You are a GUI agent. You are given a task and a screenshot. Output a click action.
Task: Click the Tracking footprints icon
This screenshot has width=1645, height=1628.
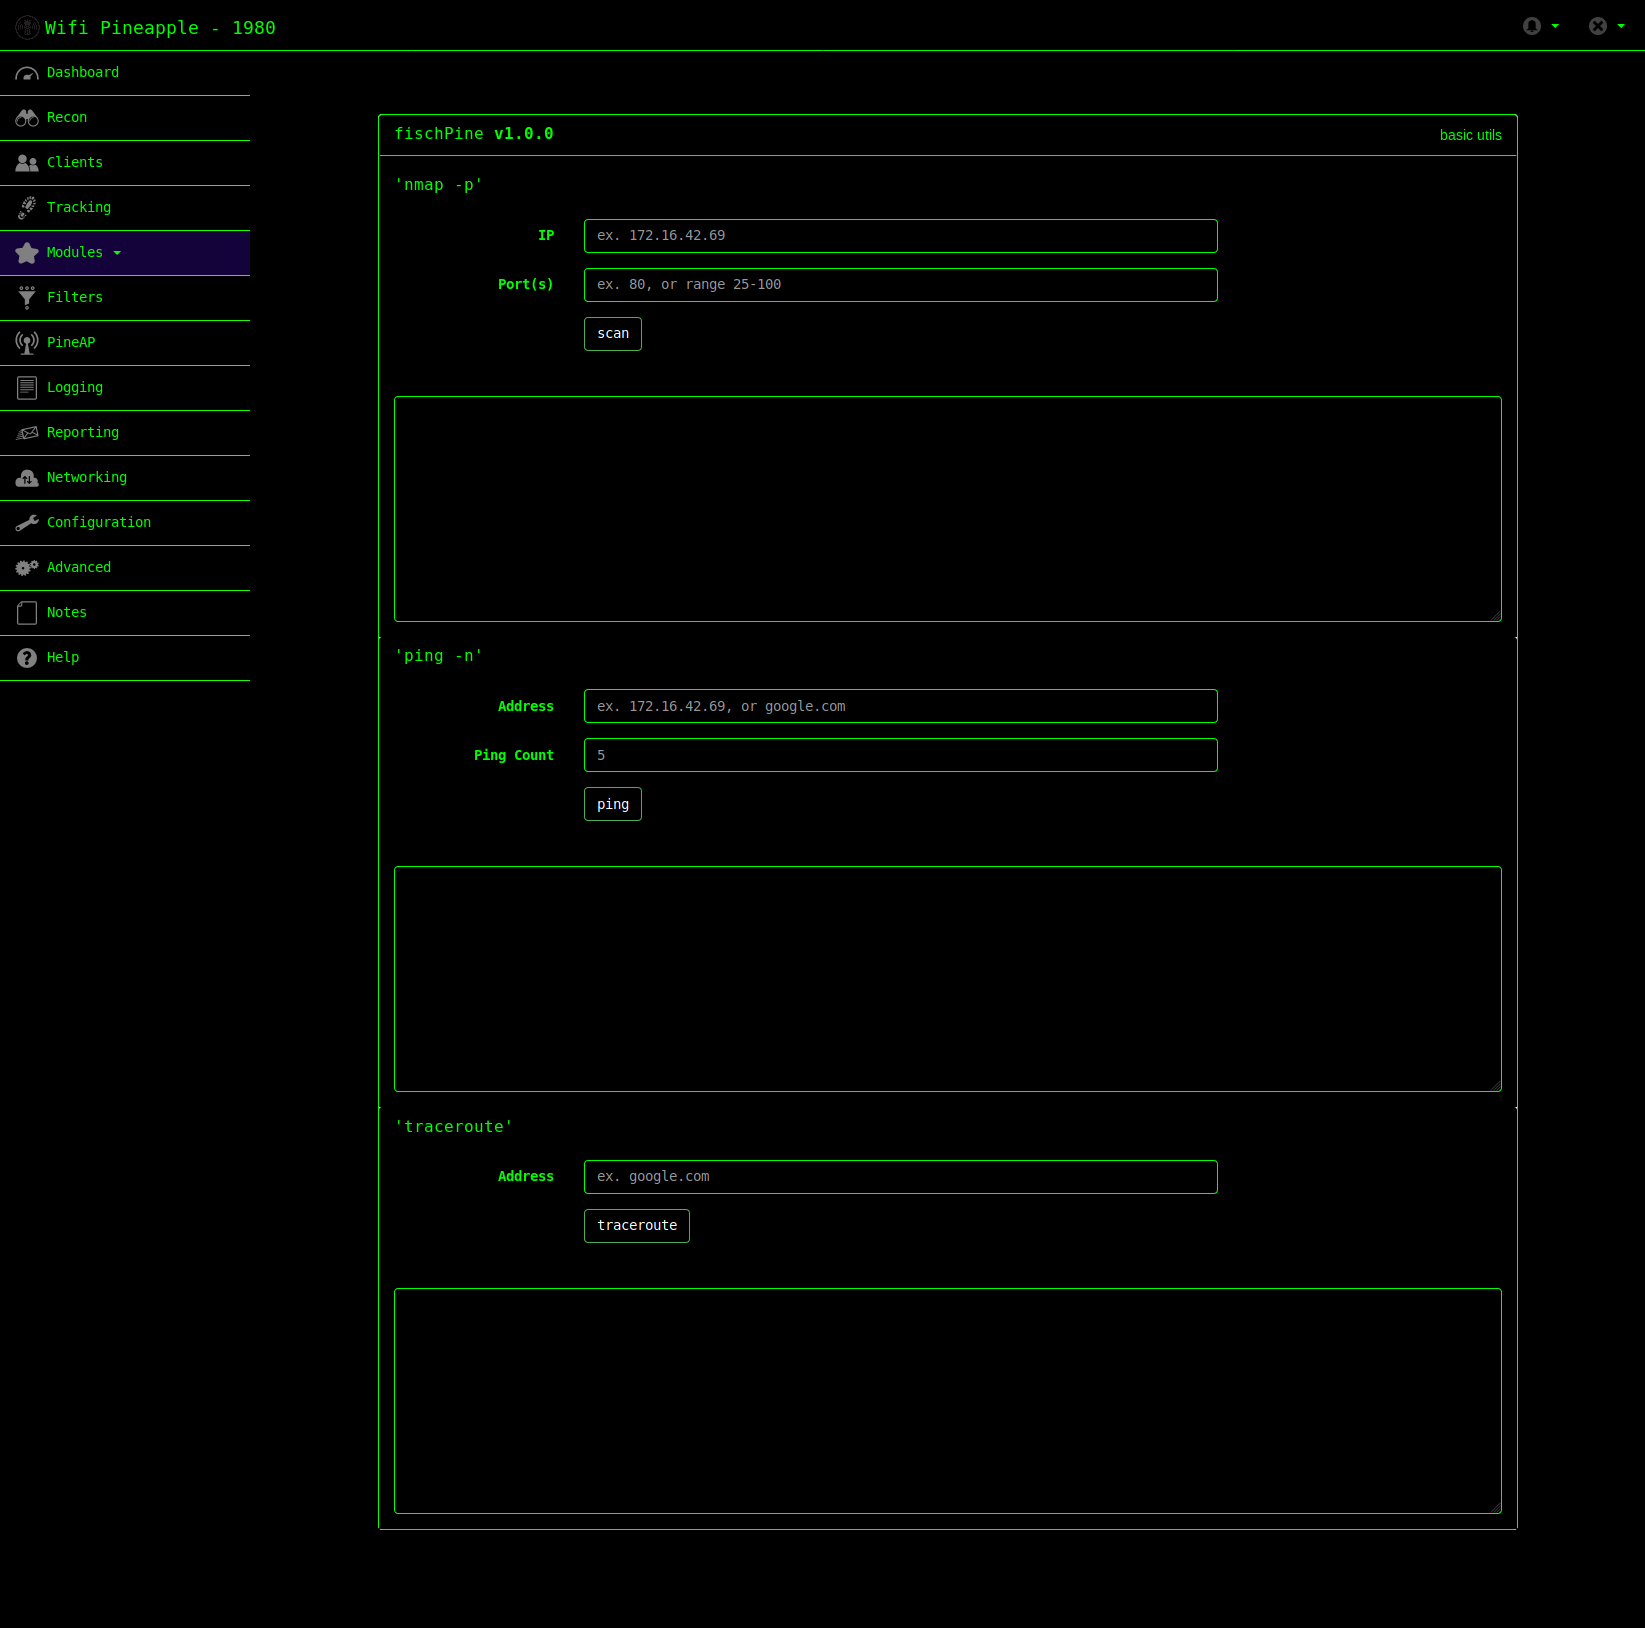[27, 208]
